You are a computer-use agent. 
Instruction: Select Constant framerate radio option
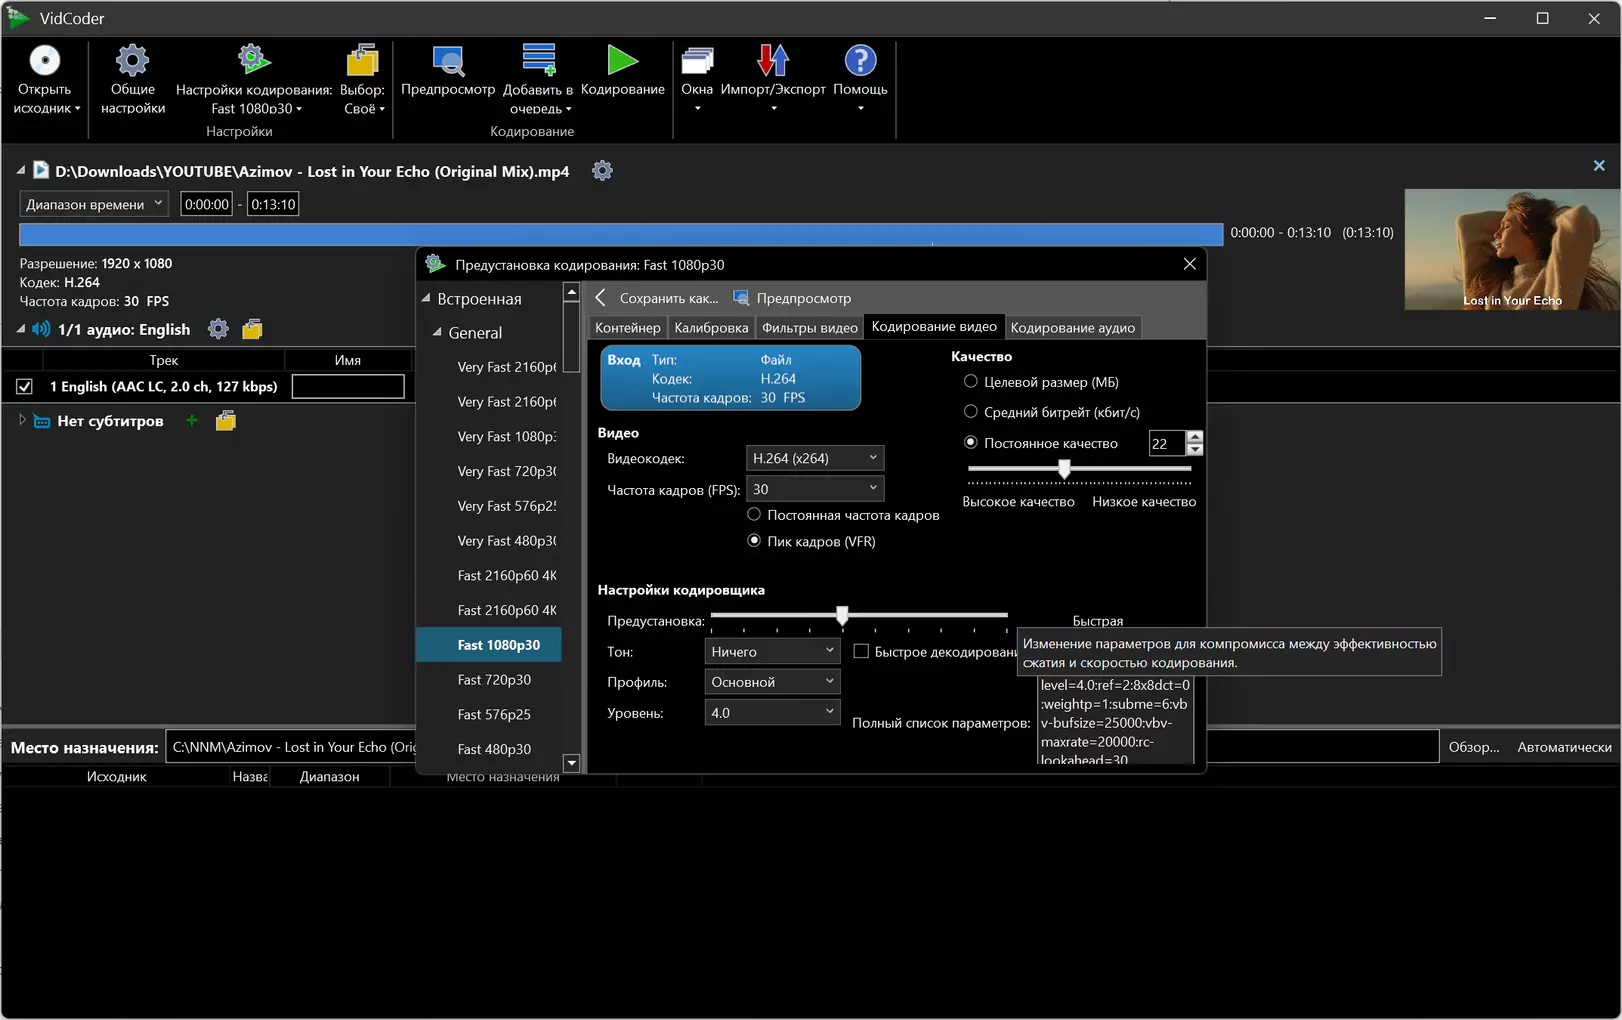pos(754,515)
